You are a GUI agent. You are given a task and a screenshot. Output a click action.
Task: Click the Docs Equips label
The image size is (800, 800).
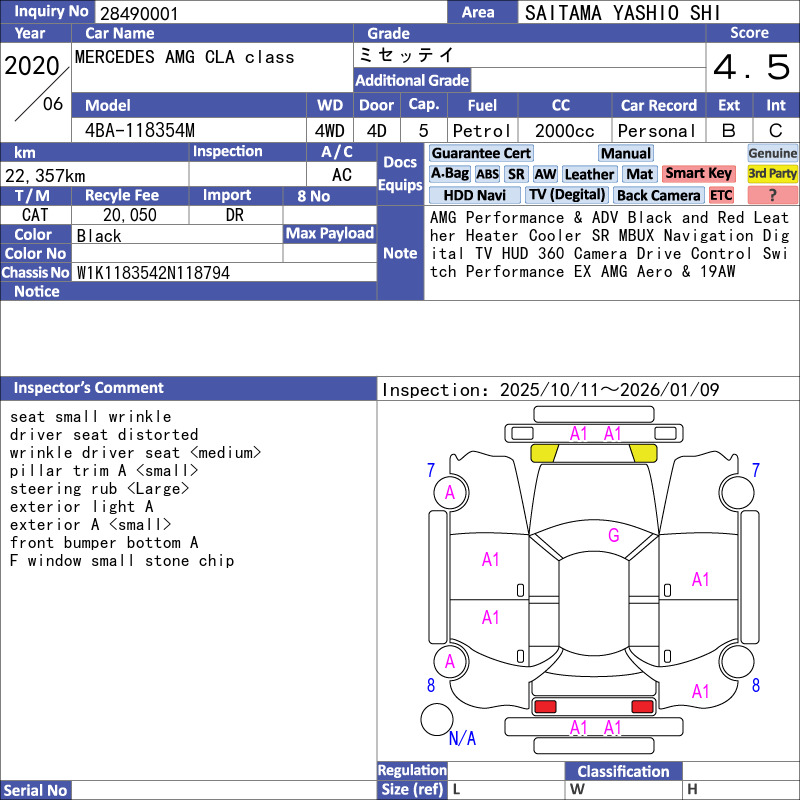coord(400,174)
